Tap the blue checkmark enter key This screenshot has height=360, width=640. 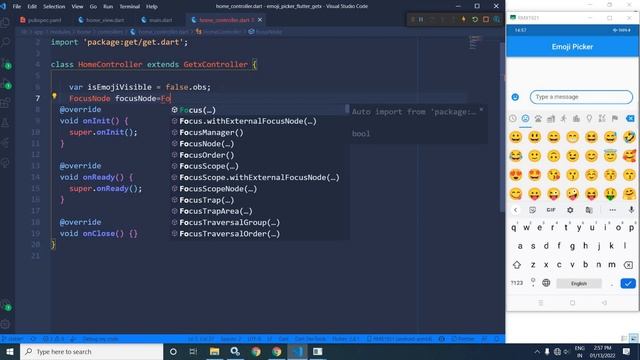(628, 283)
